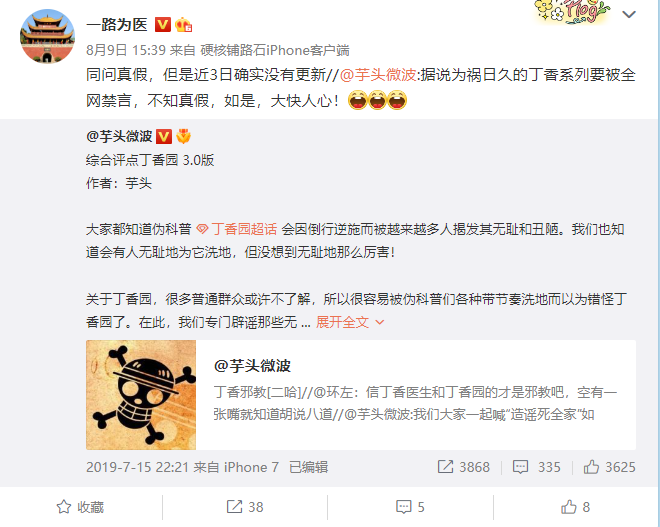Toggle like thumbs-up showing 8
660x527 pixels.
(x=575, y=507)
